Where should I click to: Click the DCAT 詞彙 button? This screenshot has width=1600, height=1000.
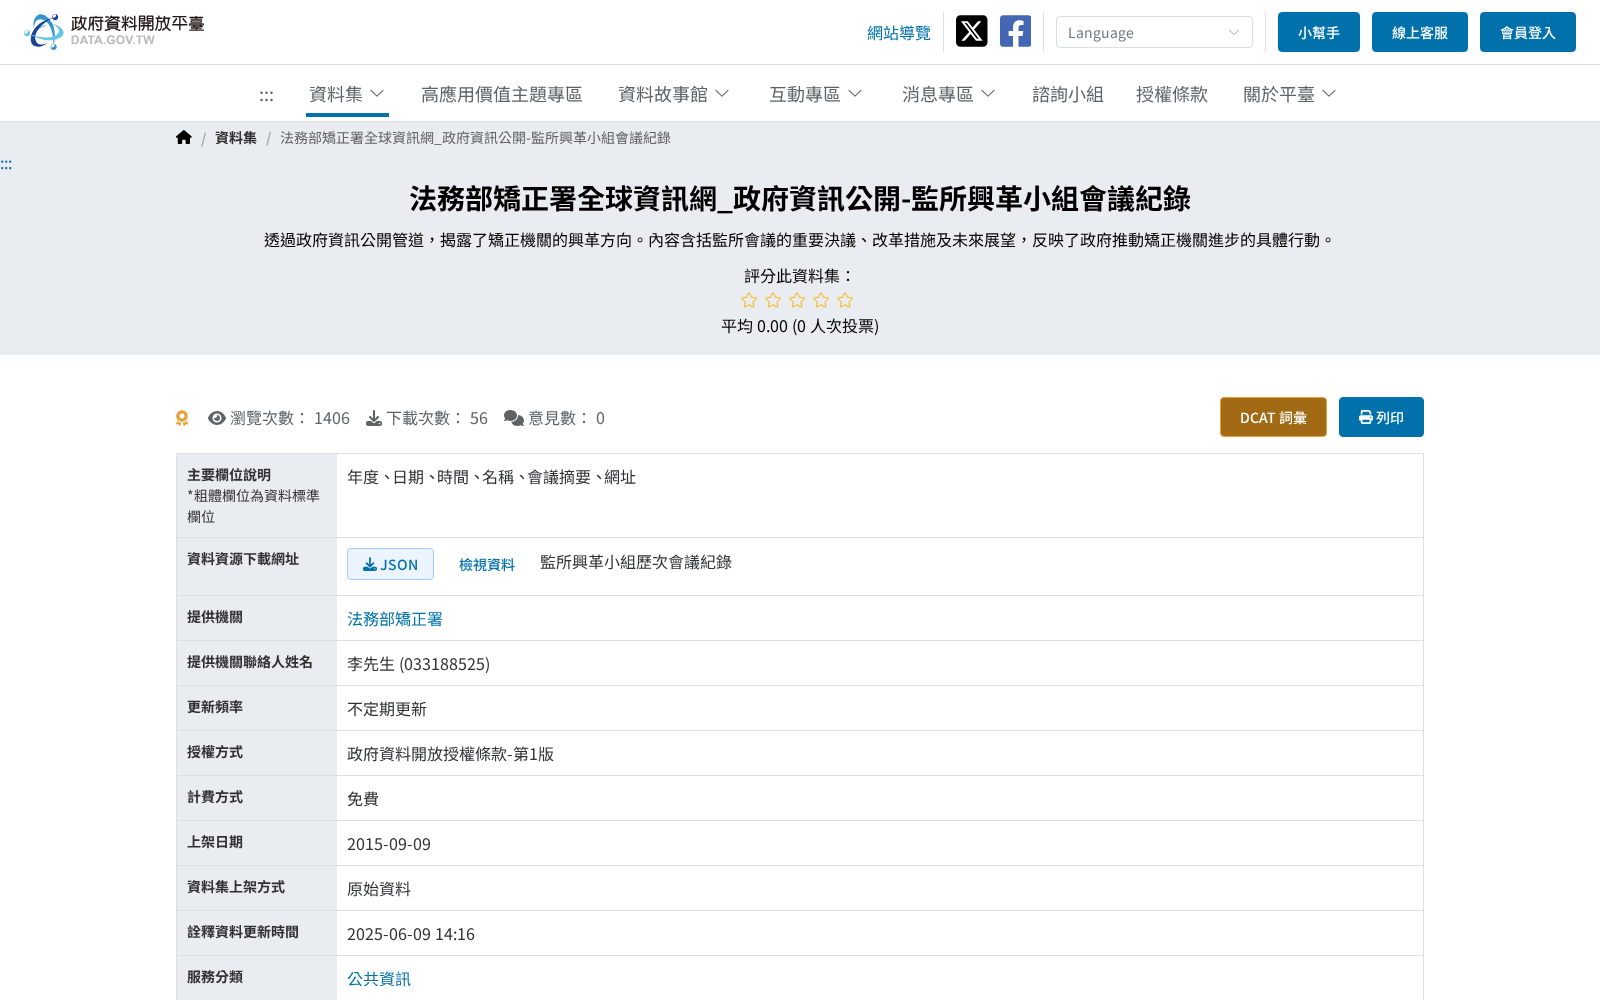pyautogui.click(x=1273, y=417)
